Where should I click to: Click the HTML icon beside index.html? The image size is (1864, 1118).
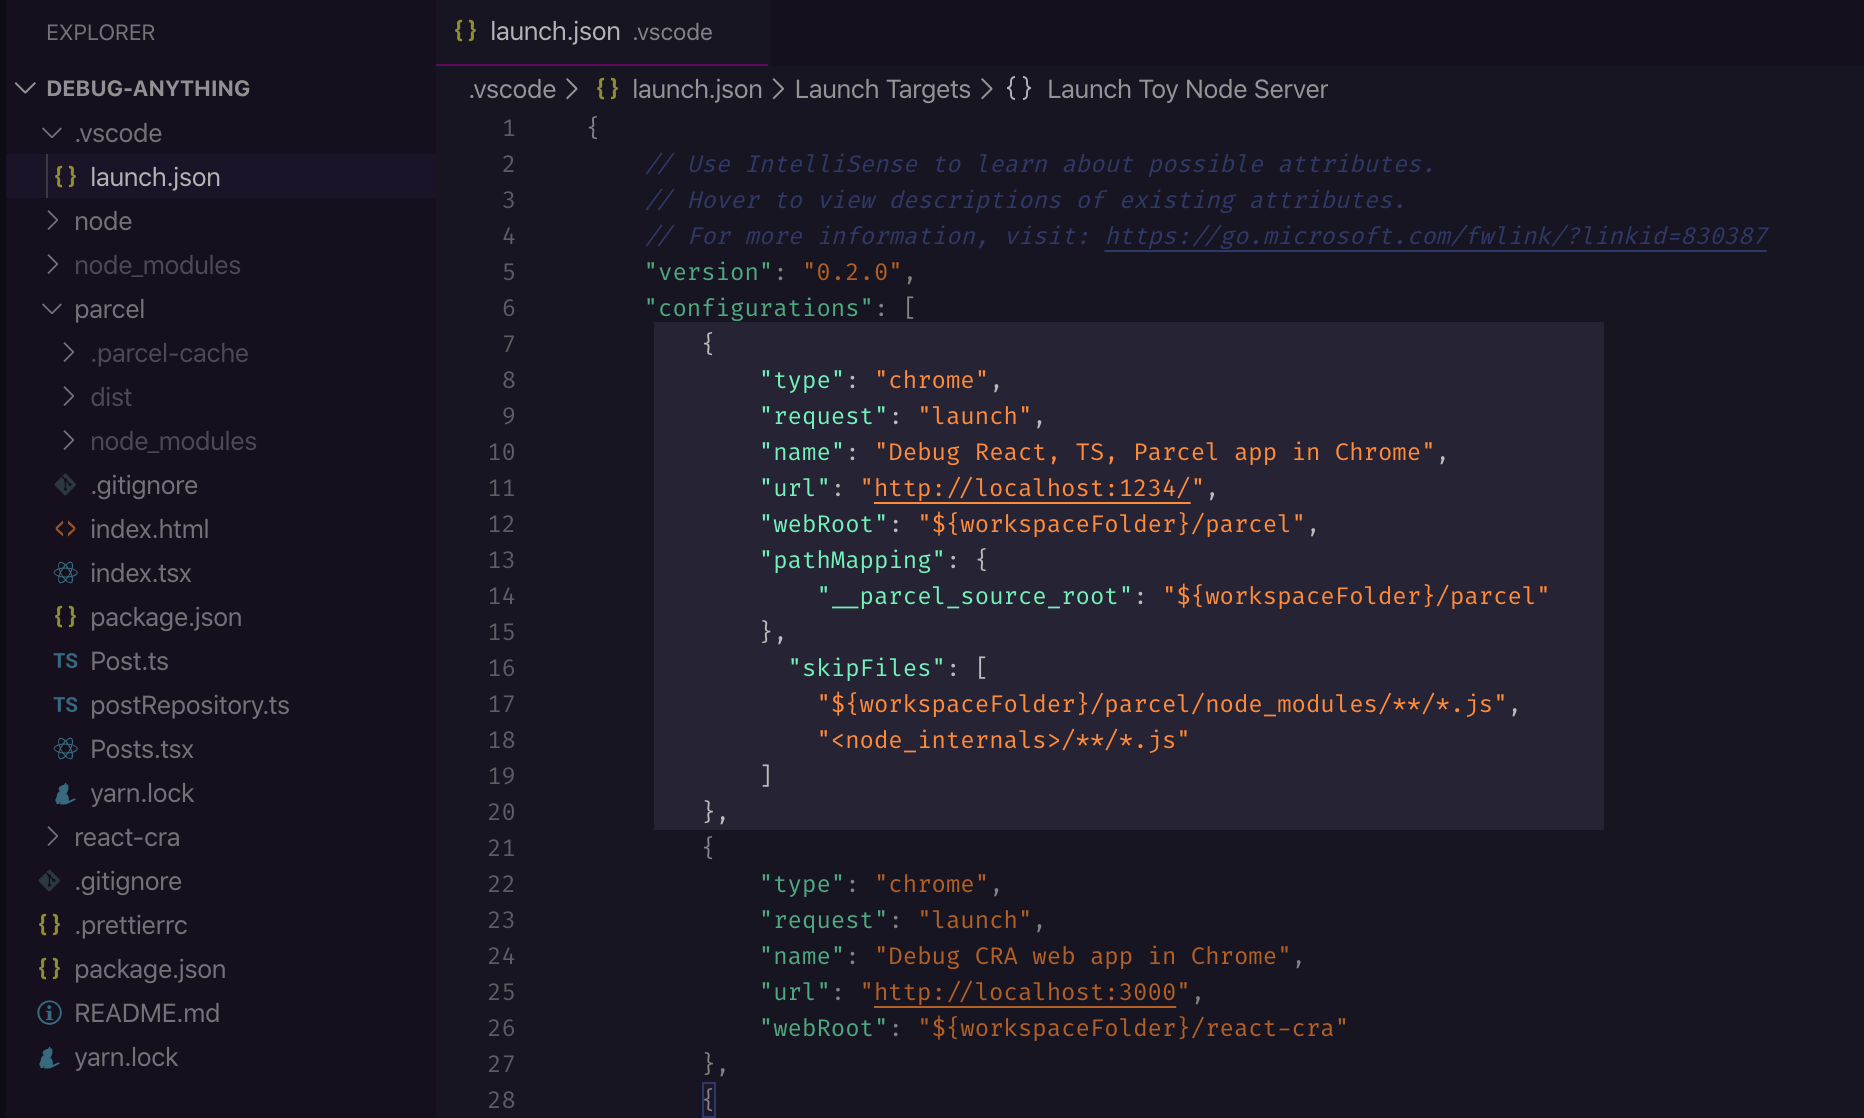pos(66,529)
